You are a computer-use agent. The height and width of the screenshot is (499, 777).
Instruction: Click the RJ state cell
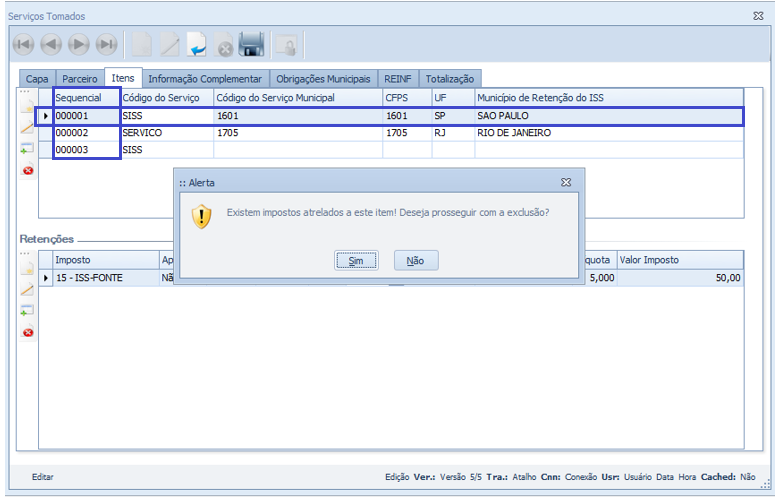pyautogui.click(x=453, y=133)
